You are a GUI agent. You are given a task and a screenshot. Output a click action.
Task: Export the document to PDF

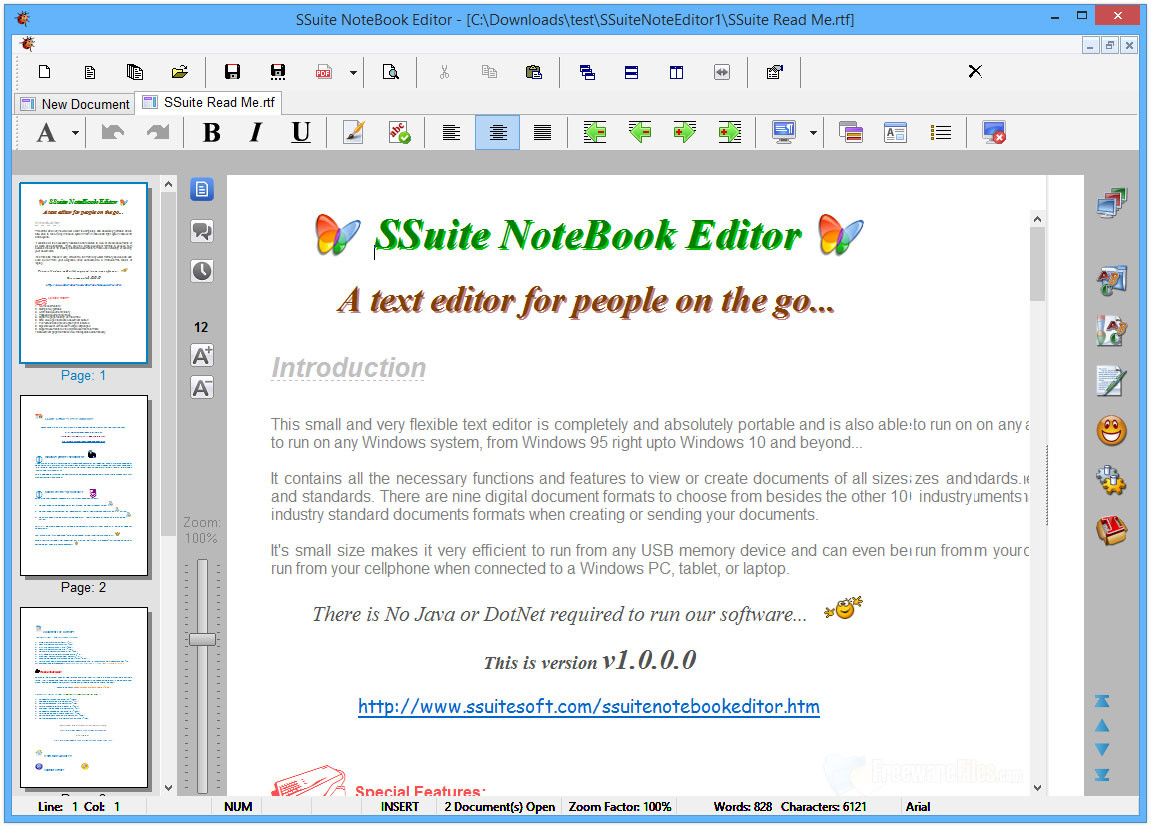click(x=323, y=72)
